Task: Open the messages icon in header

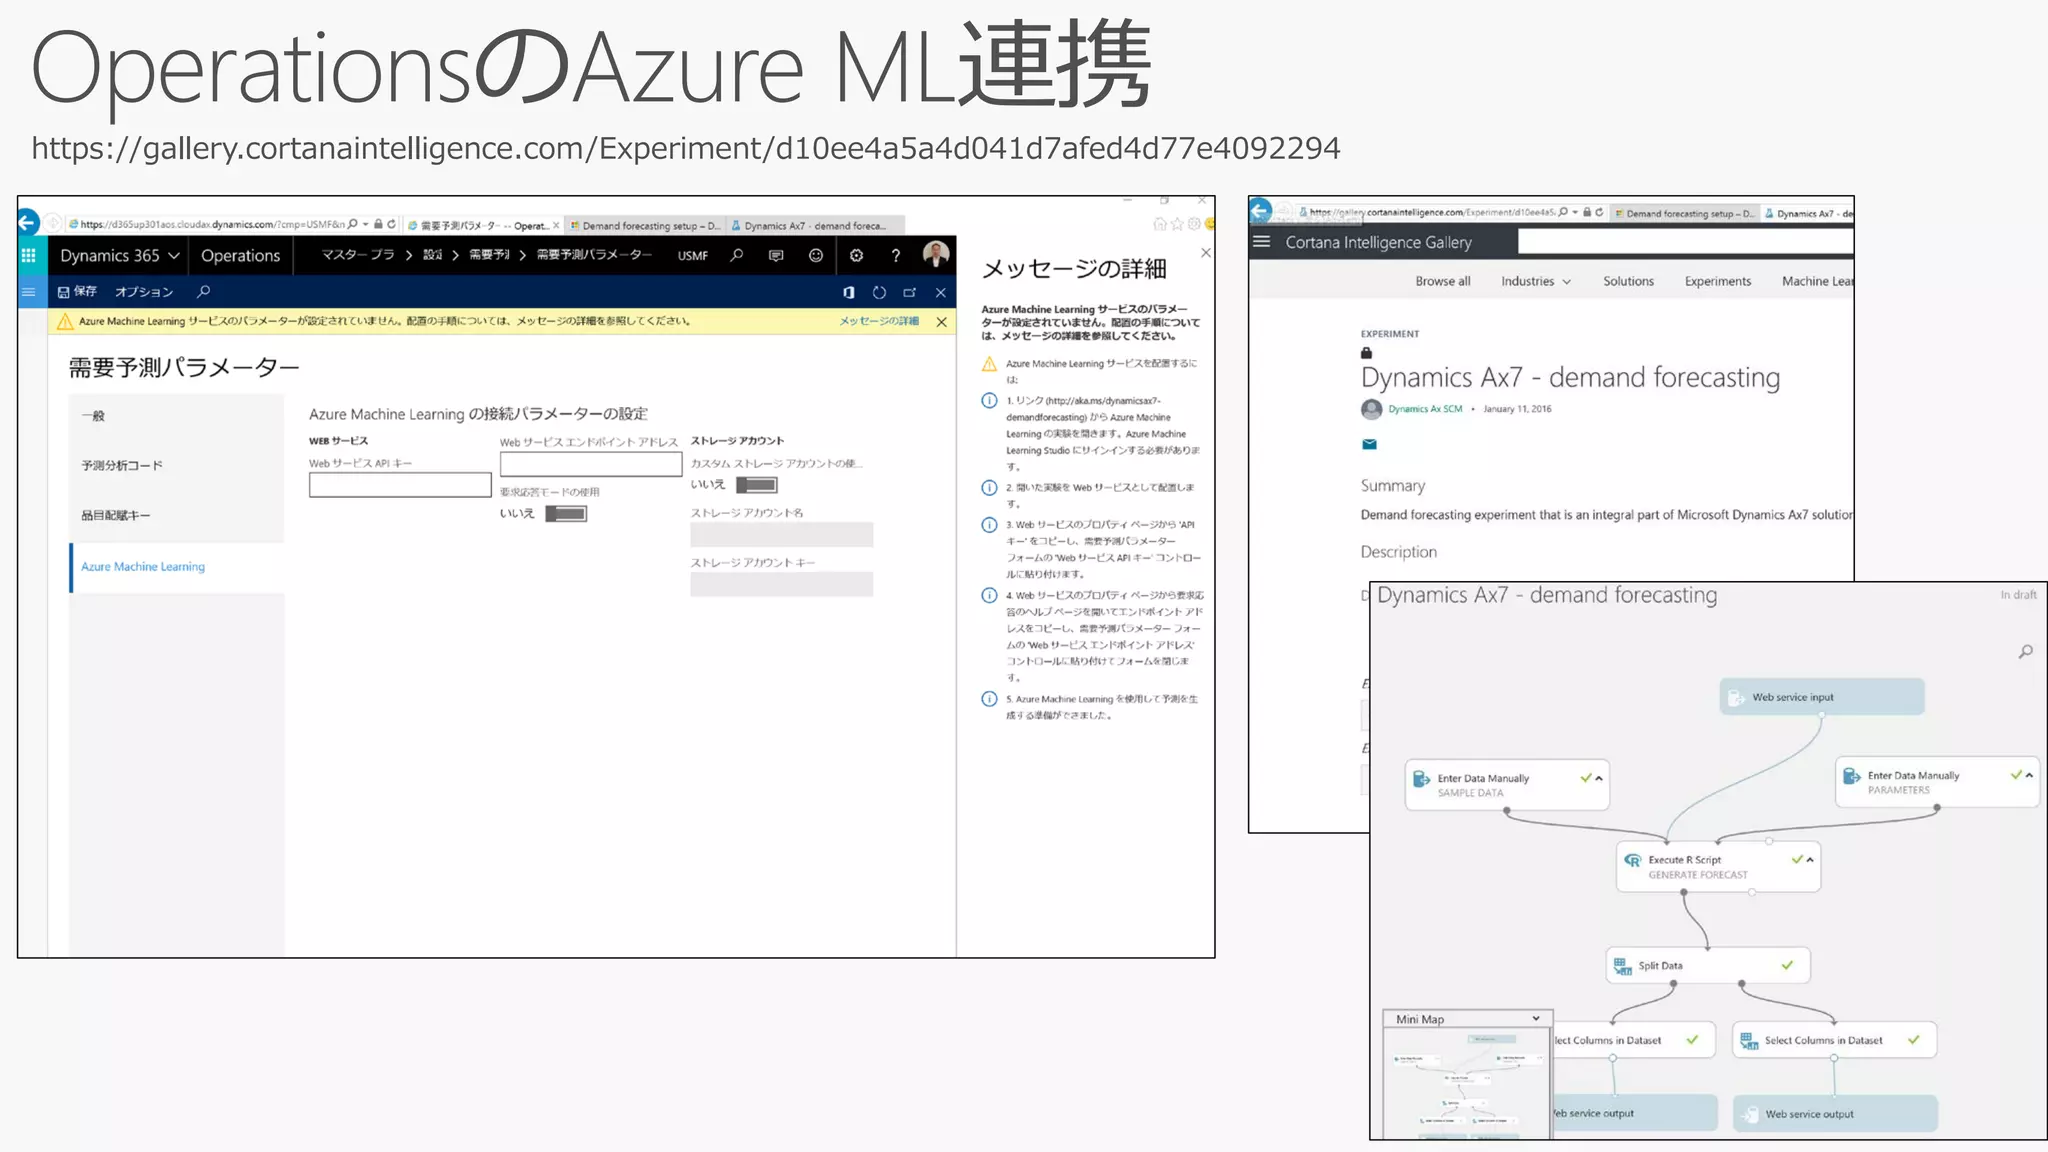Action: coord(776,256)
